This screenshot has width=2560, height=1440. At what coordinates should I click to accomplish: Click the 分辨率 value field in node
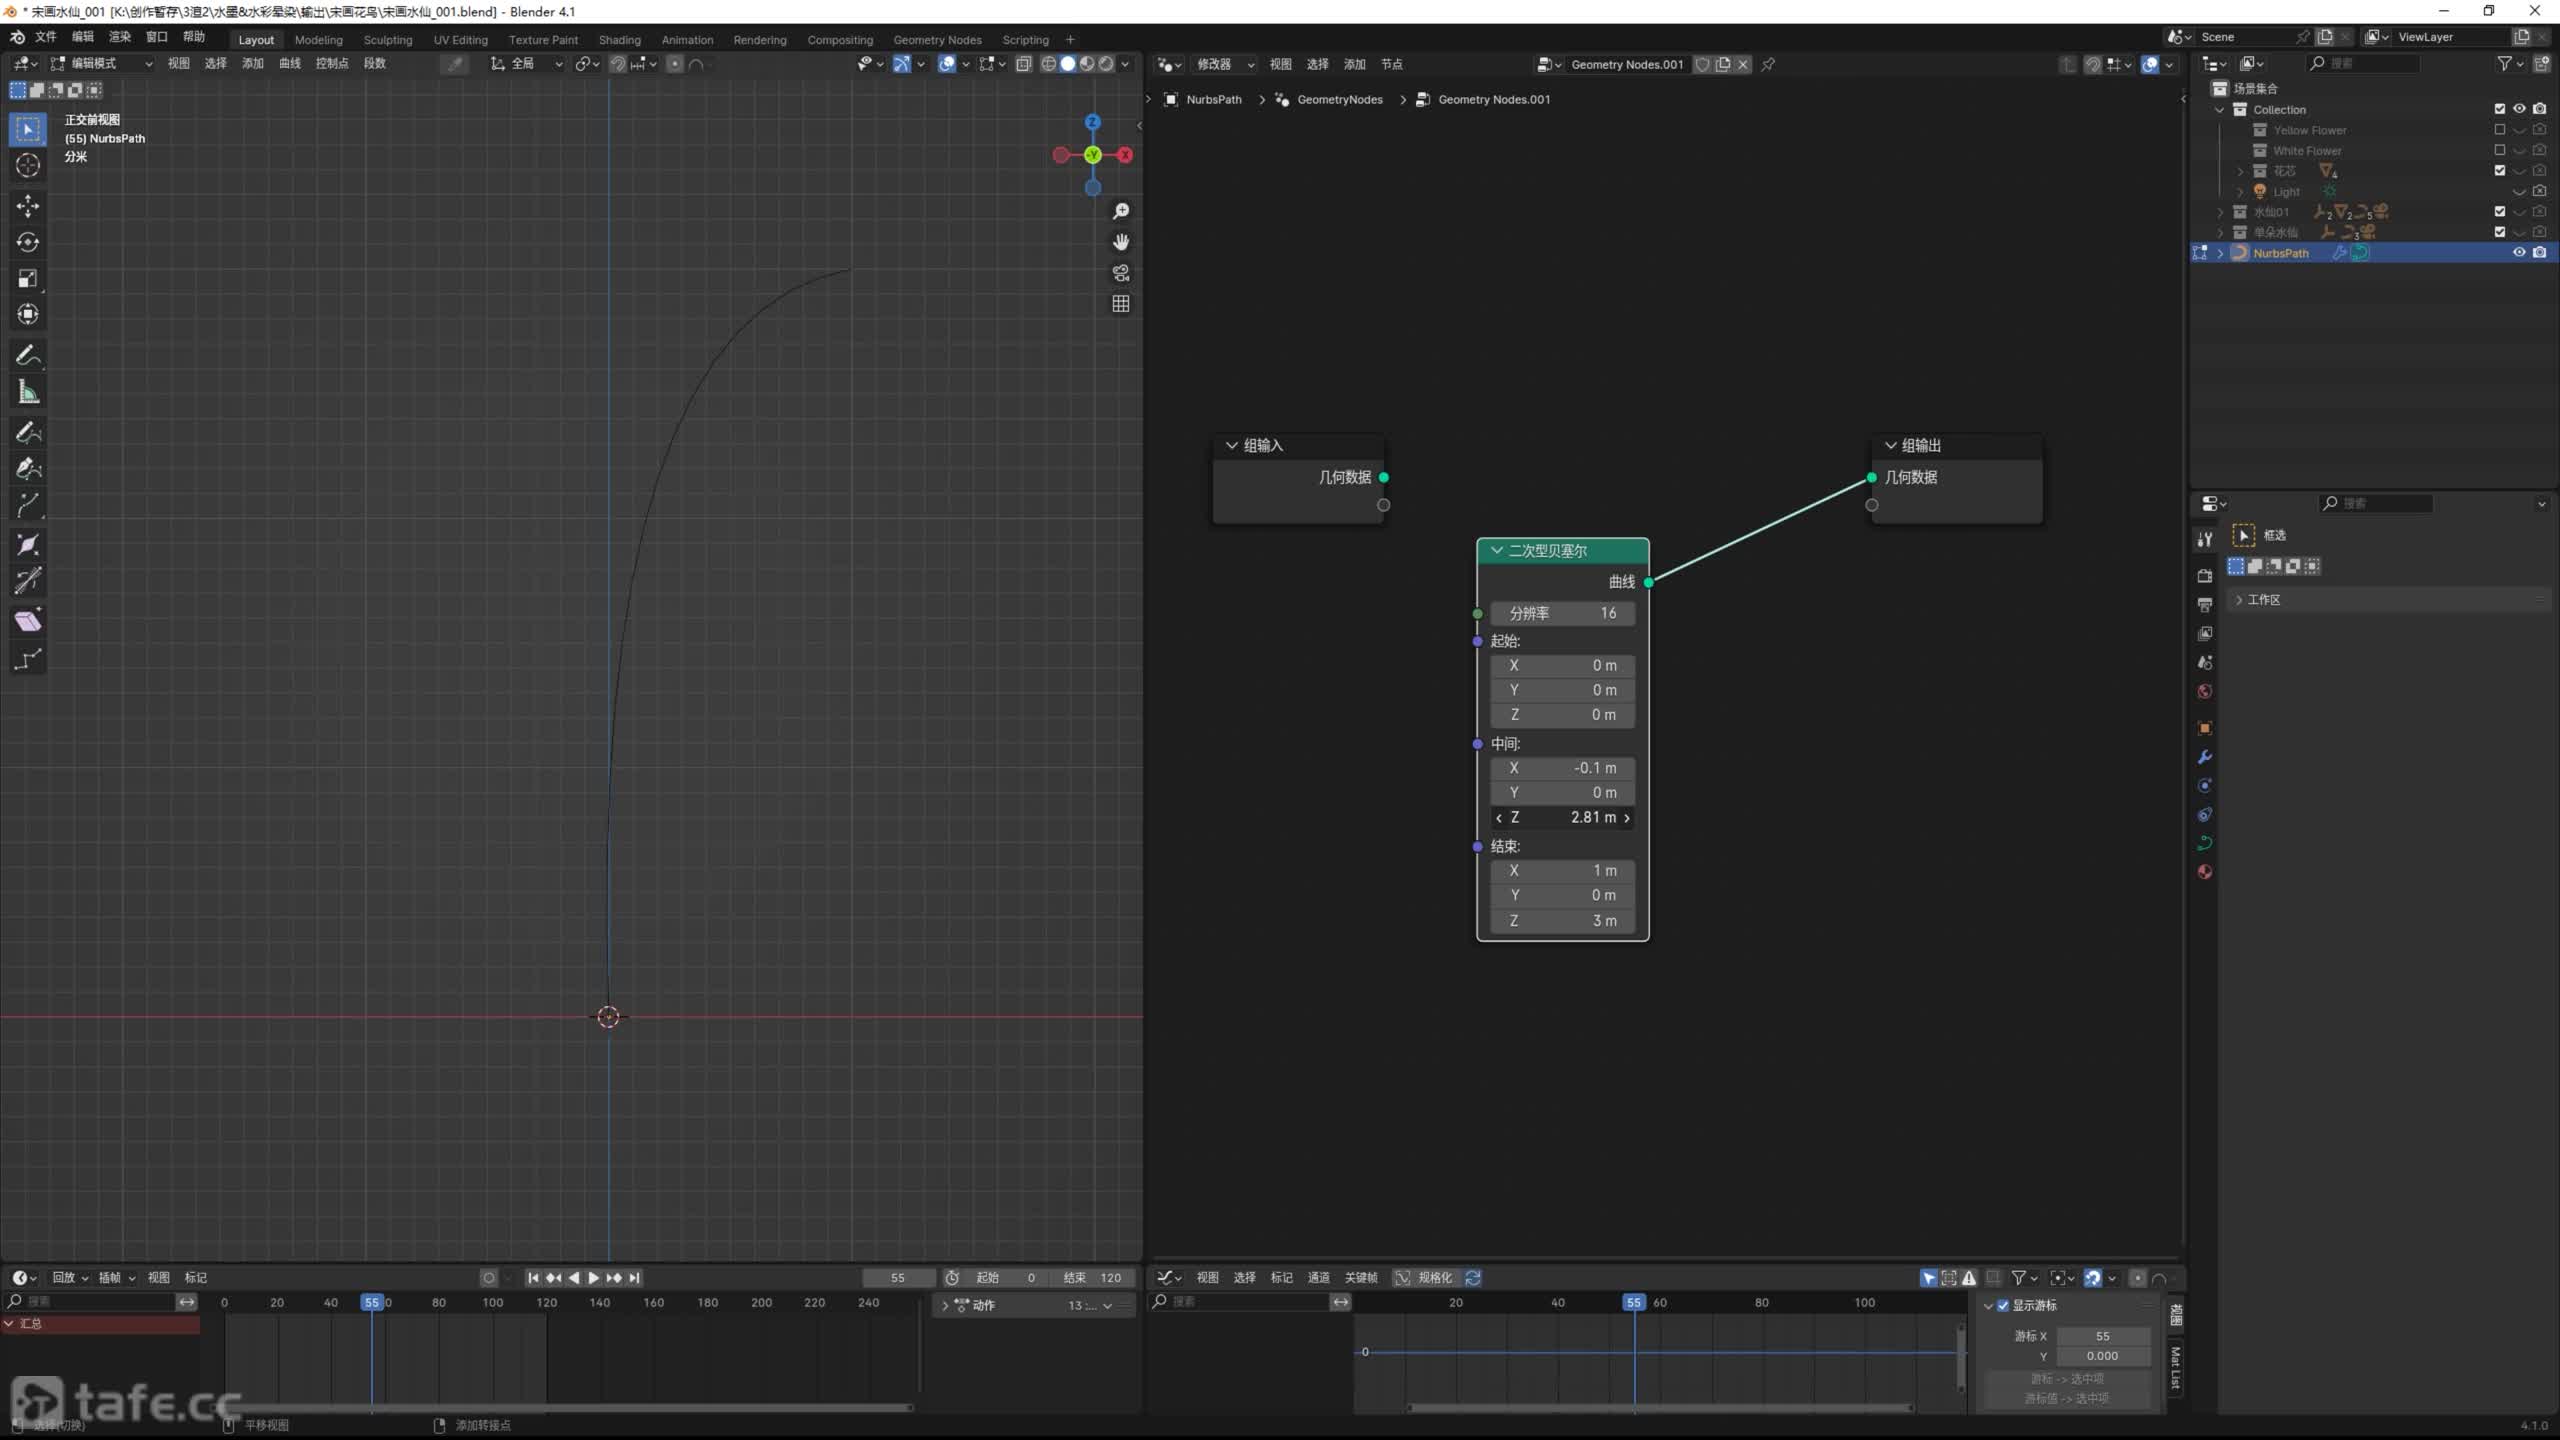point(1562,613)
